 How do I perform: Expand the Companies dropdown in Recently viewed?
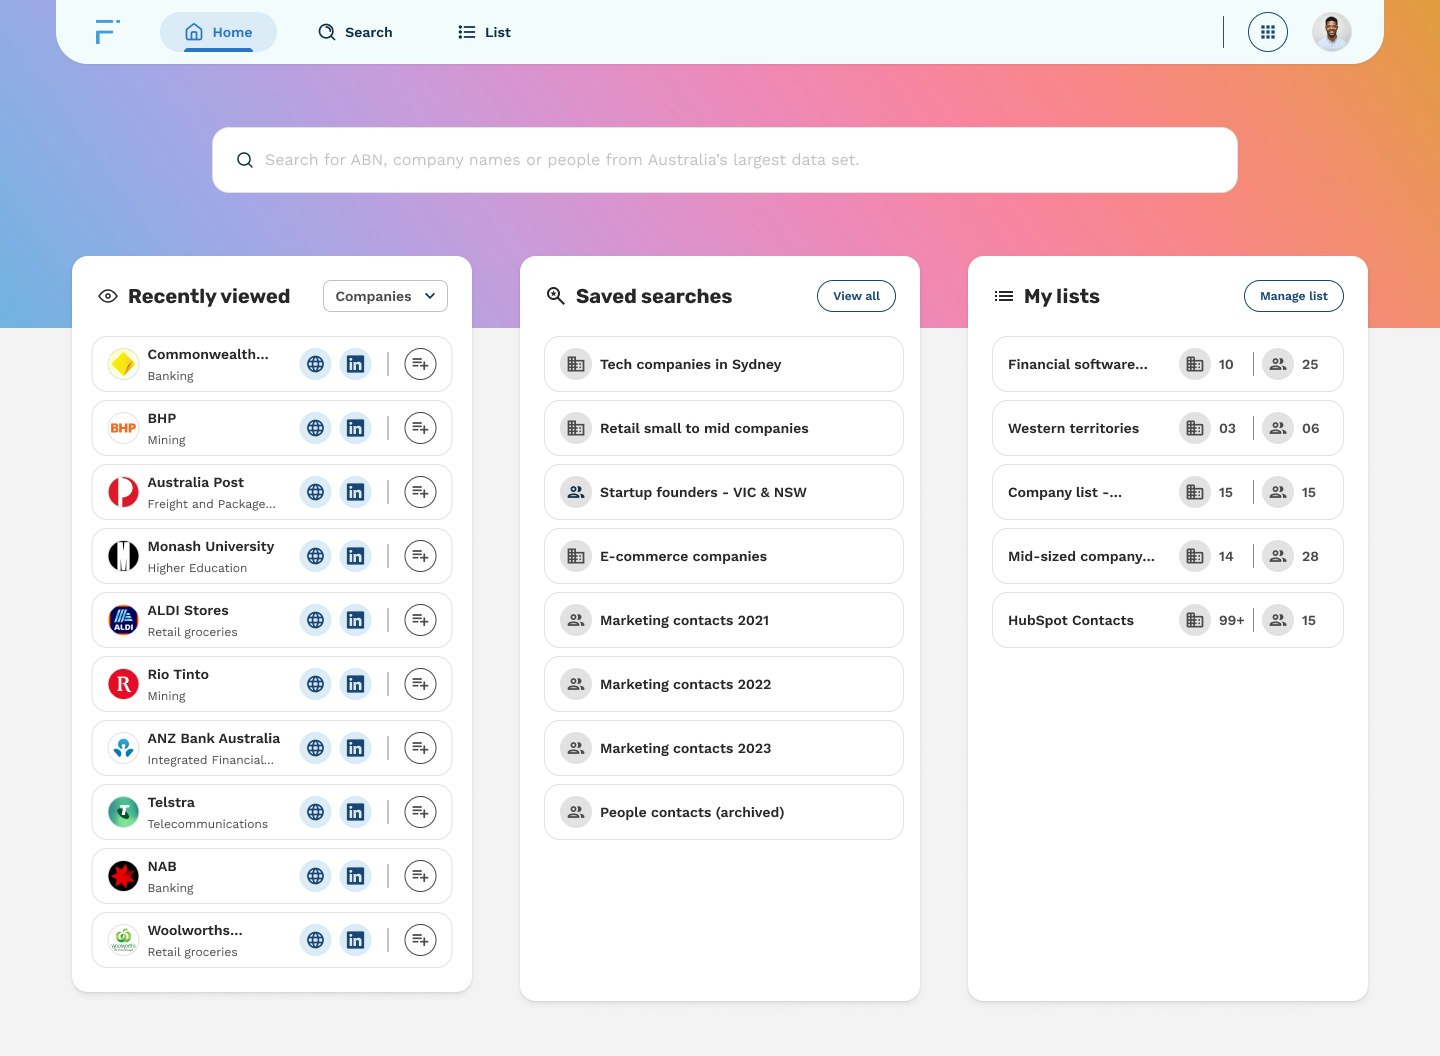385,296
